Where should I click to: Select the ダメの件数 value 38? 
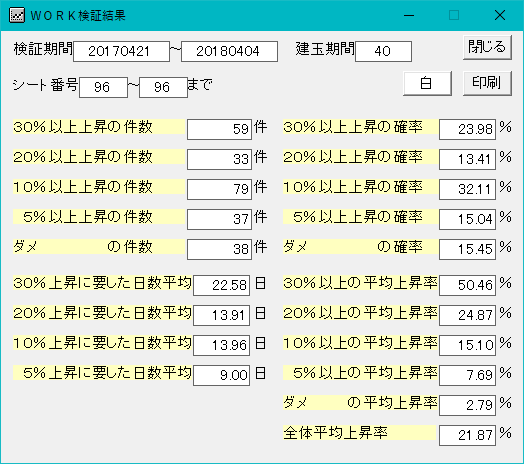tap(219, 249)
